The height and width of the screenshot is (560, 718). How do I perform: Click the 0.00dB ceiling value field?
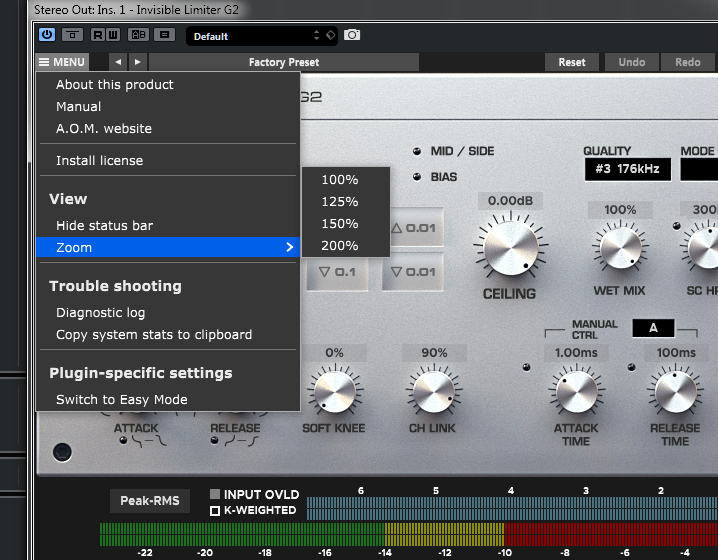coord(510,201)
